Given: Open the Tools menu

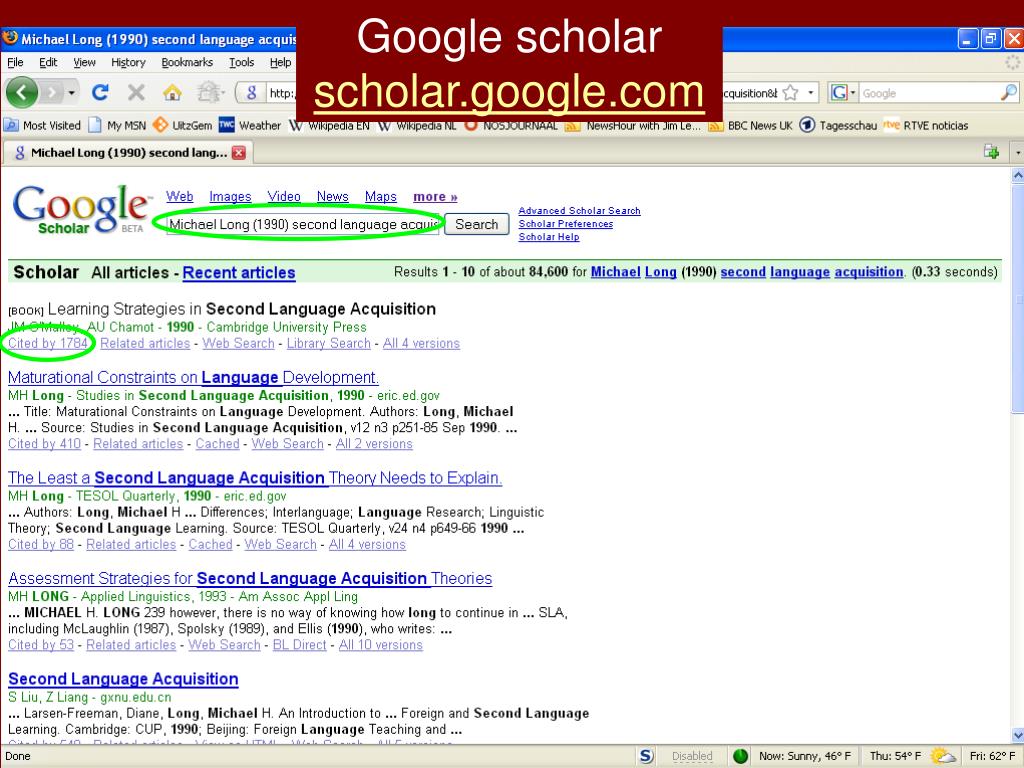Looking at the screenshot, I should point(242,62).
